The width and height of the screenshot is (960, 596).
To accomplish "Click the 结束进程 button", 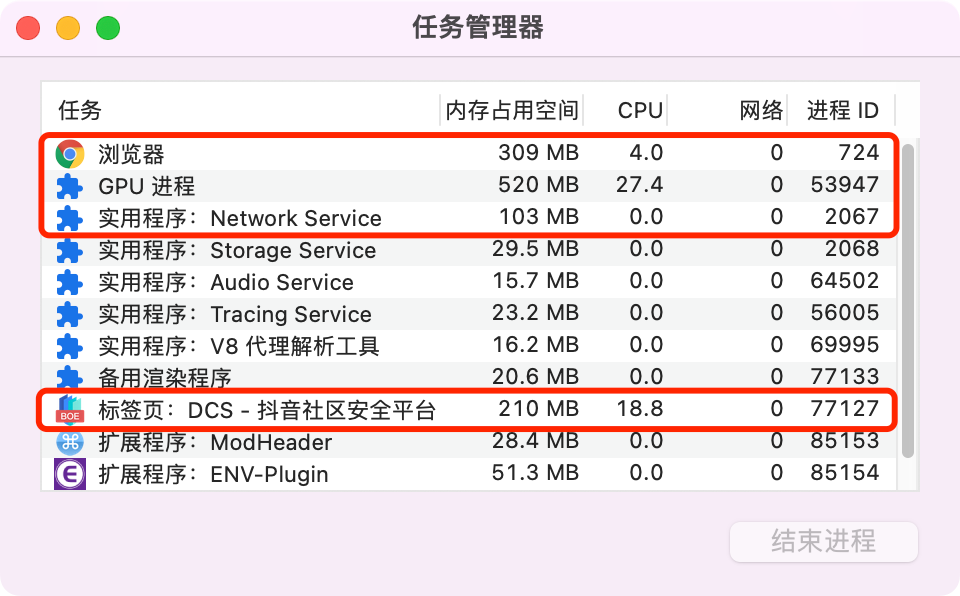I will click(x=823, y=541).
